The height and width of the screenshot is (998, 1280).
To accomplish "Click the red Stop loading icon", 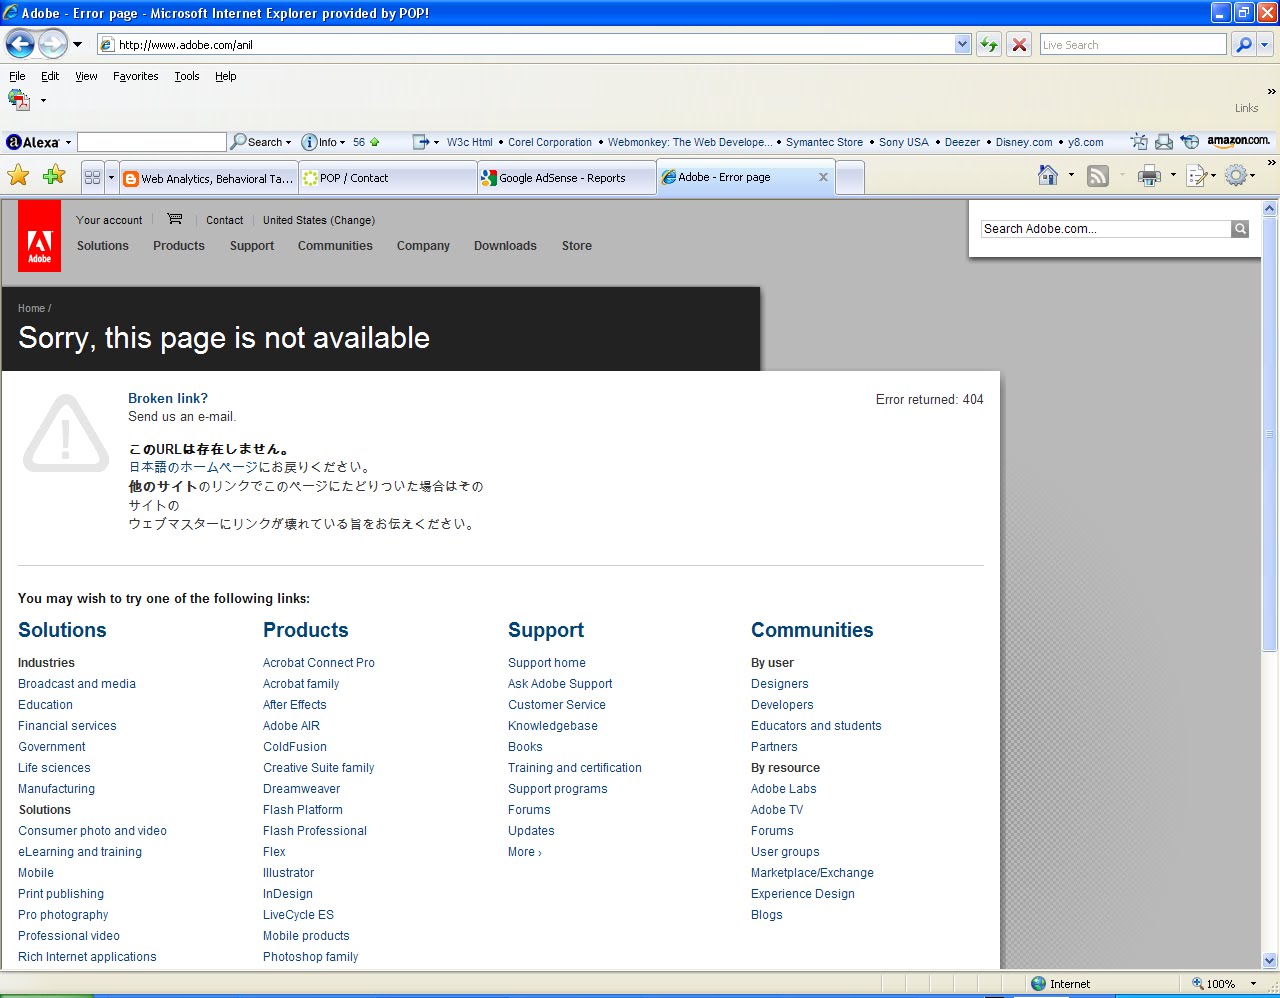I will point(1019,44).
